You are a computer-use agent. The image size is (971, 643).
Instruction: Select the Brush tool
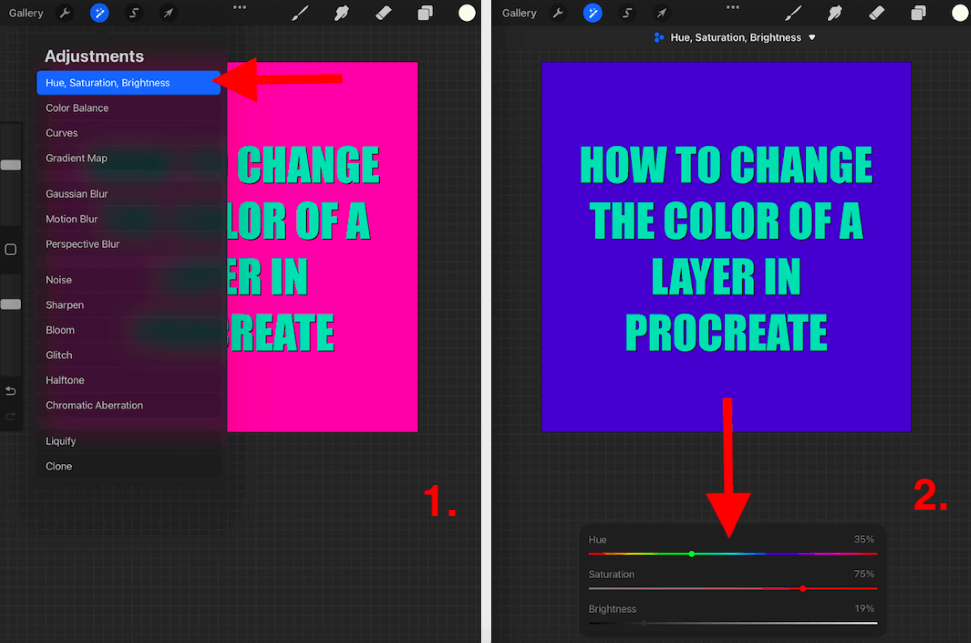(x=299, y=12)
